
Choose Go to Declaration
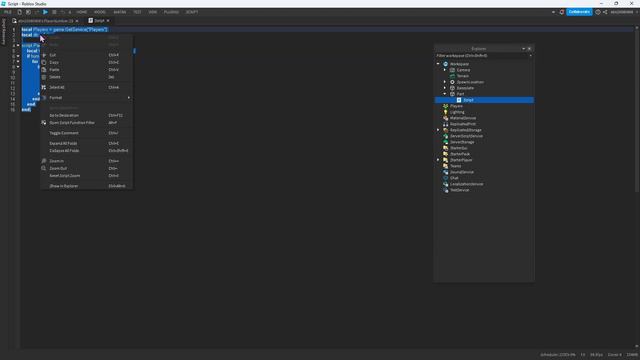point(87,116)
